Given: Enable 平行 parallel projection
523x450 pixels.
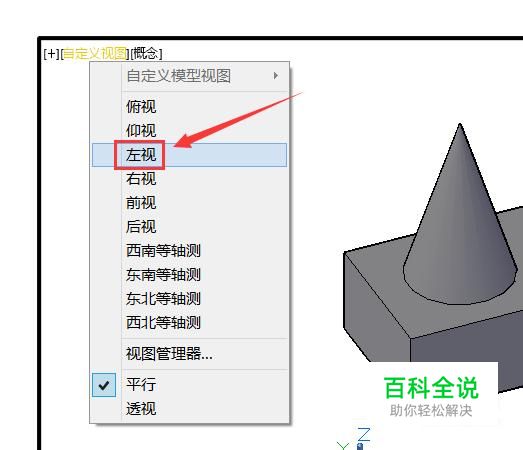Looking at the screenshot, I should coord(141,385).
